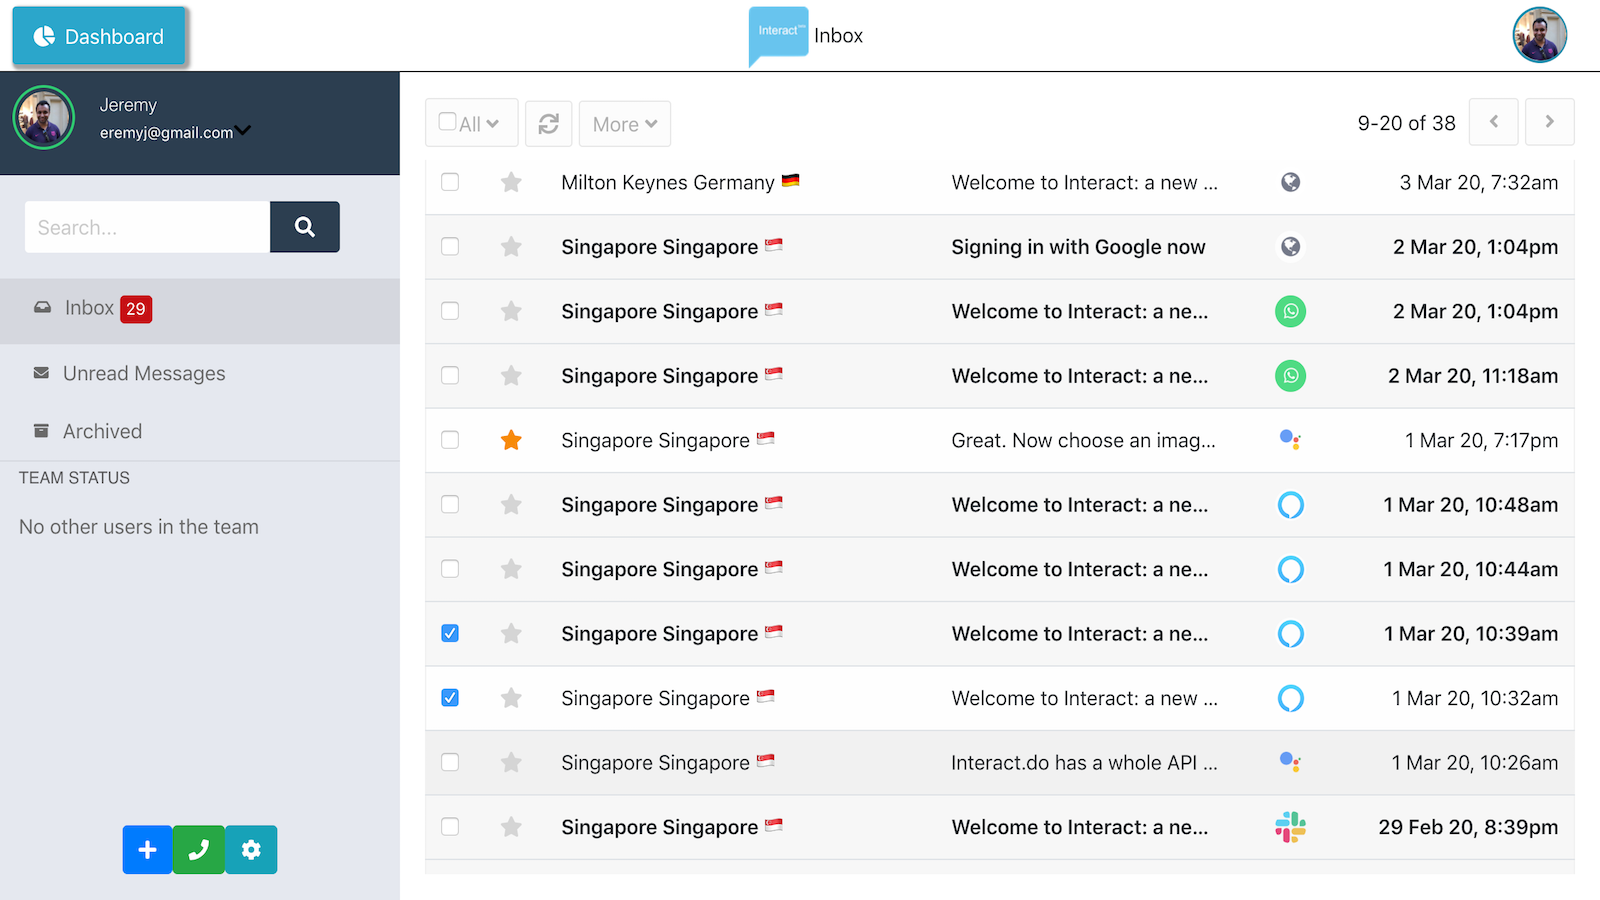This screenshot has width=1600, height=900.
Task: Click the '9-20 of 38' page count
Action: pyautogui.click(x=1406, y=123)
